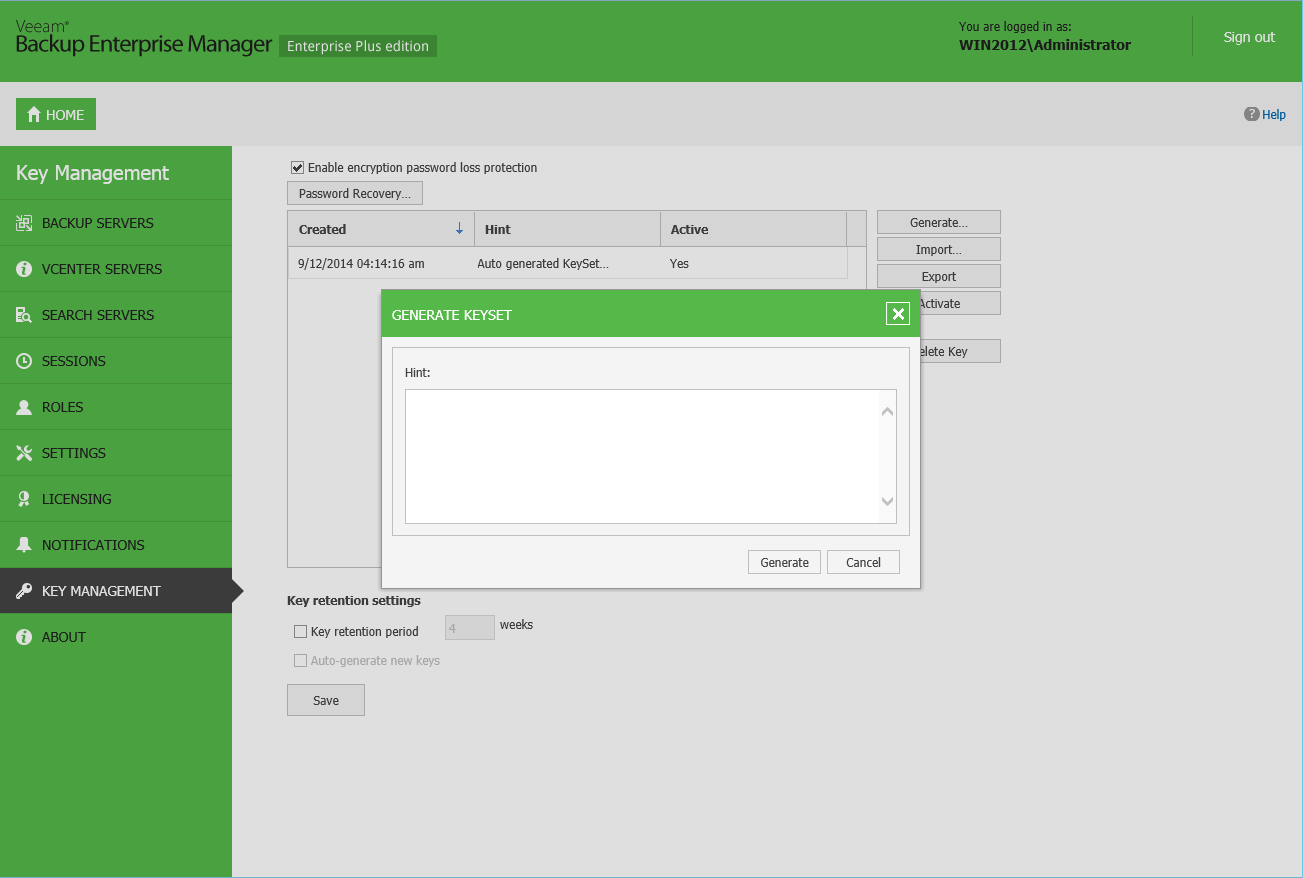Viewport: 1303px width, 878px height.
Task: Click the Settings tools icon
Action: click(24, 453)
